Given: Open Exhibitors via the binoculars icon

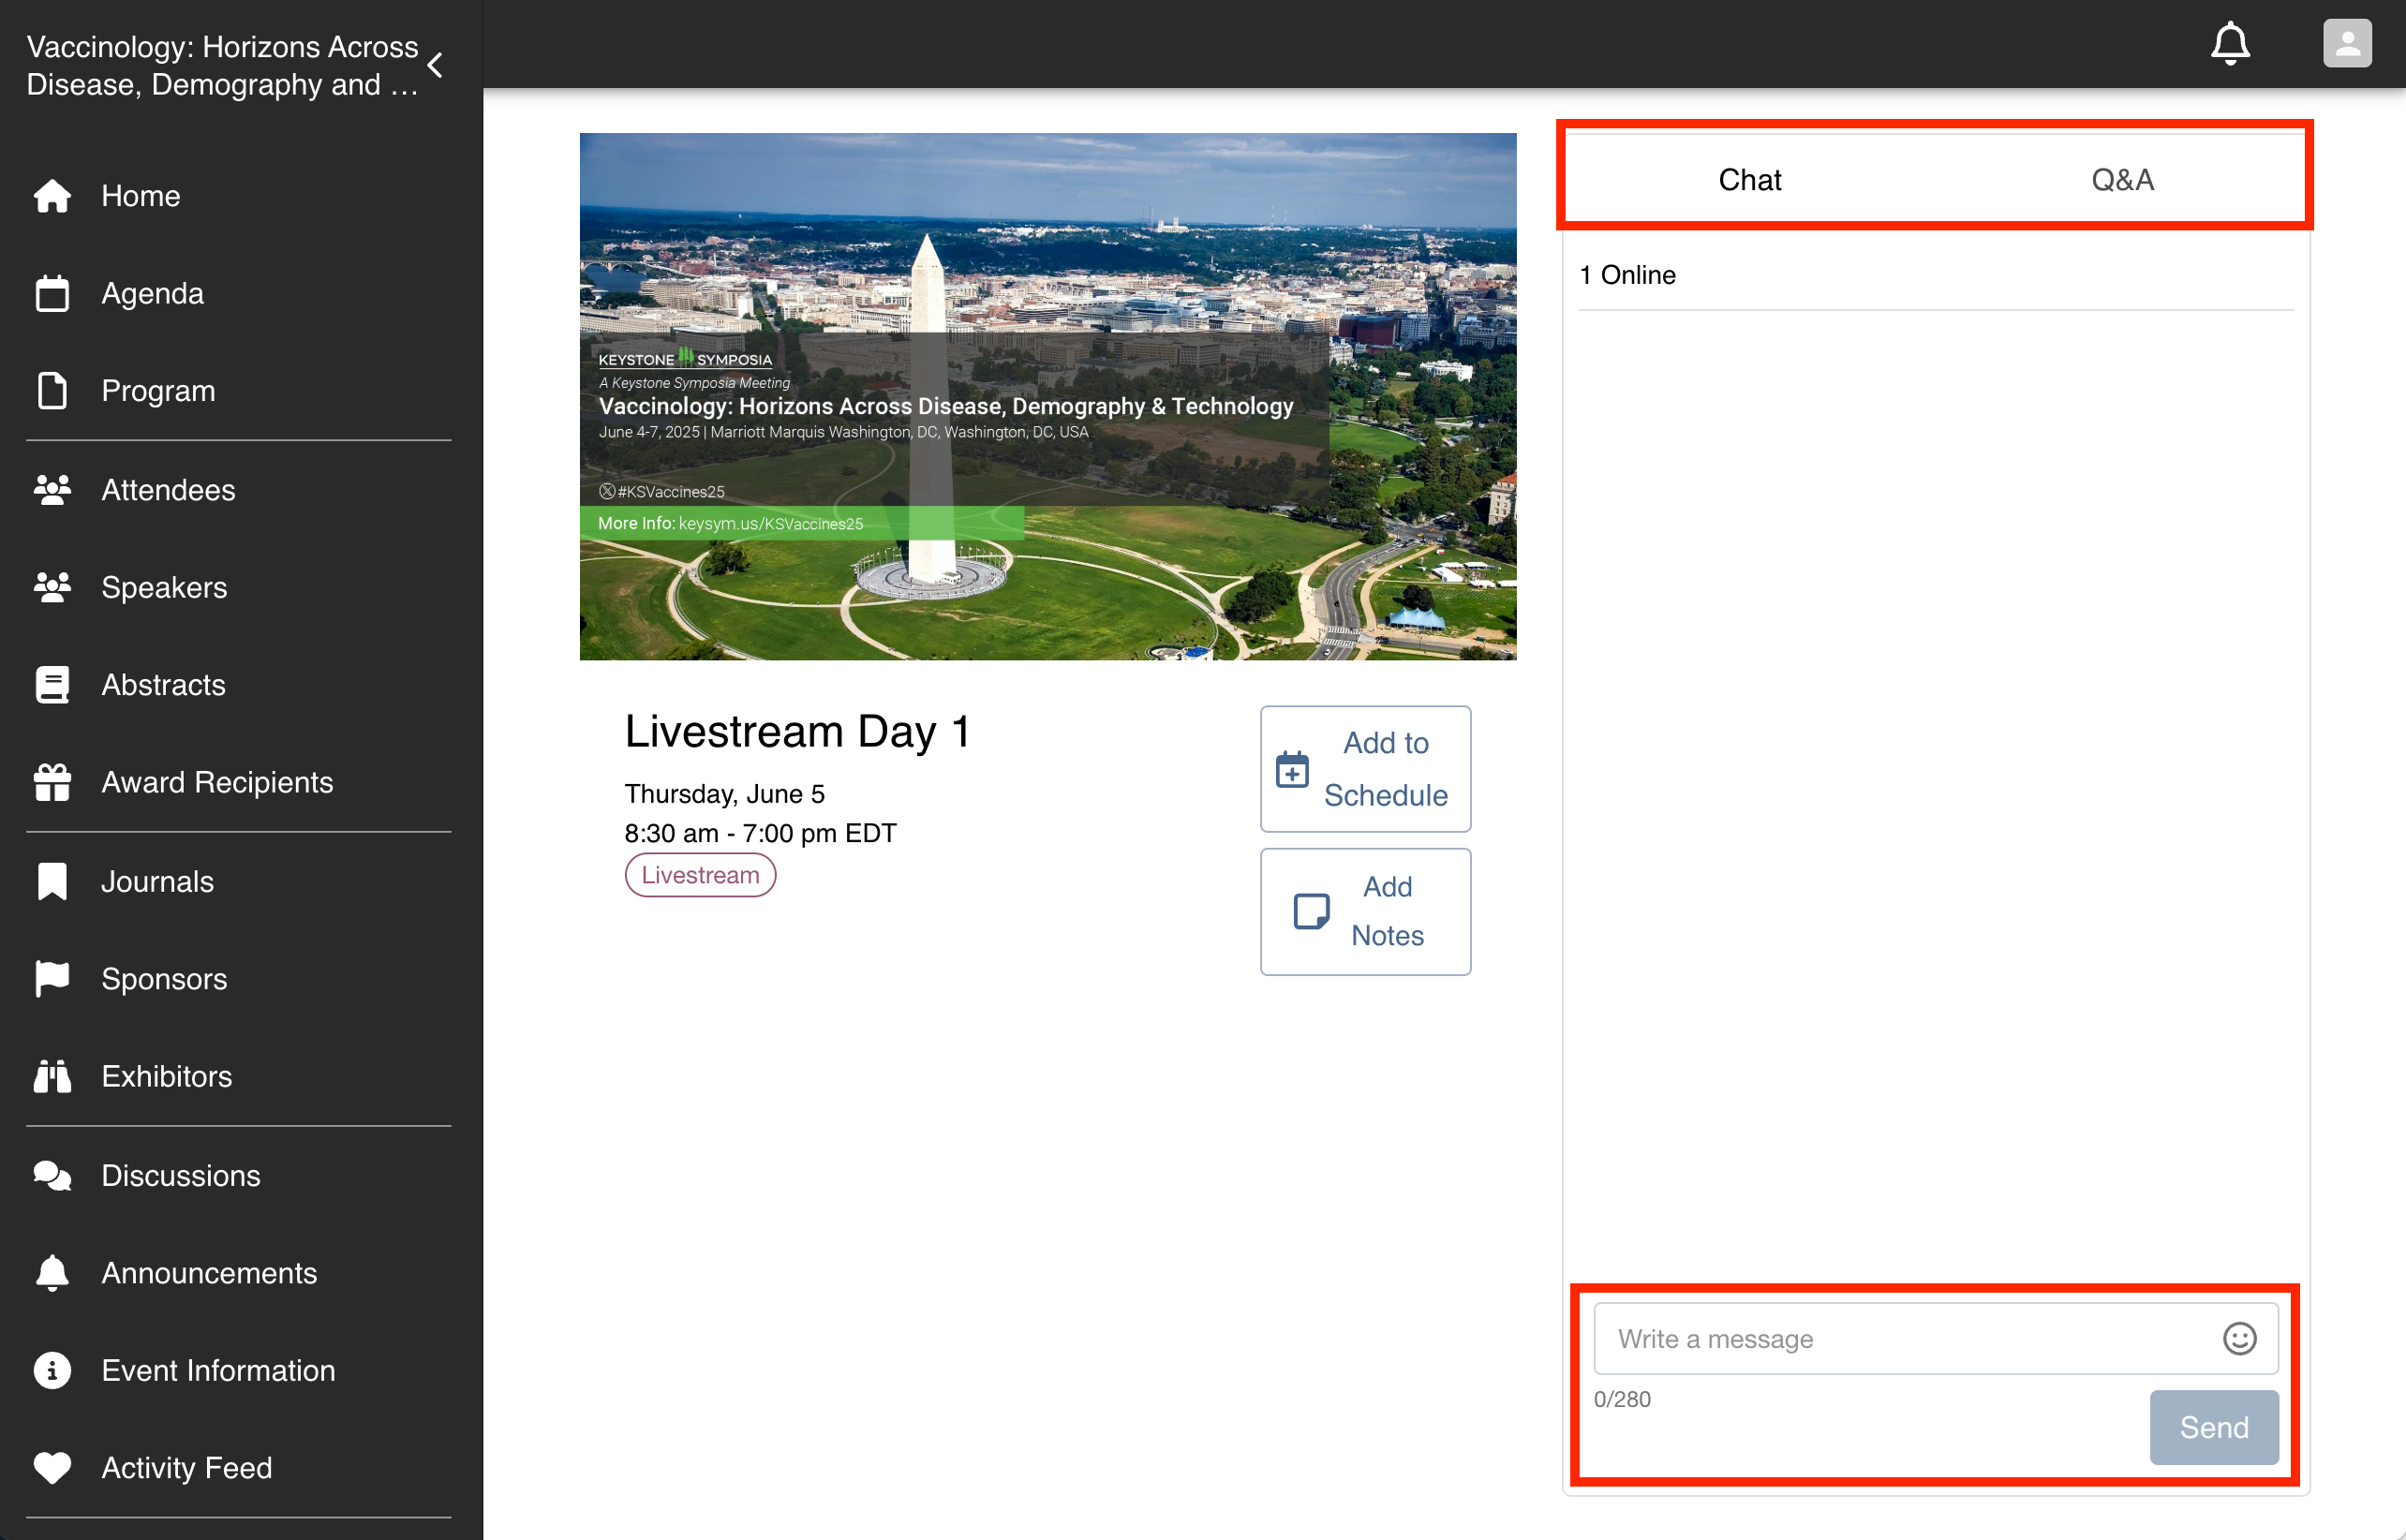Looking at the screenshot, I should (x=52, y=1076).
